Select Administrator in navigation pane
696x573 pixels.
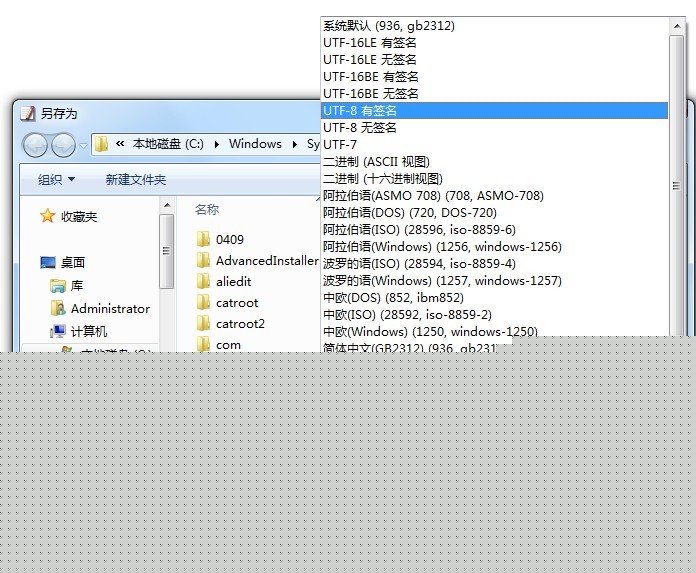click(x=110, y=308)
